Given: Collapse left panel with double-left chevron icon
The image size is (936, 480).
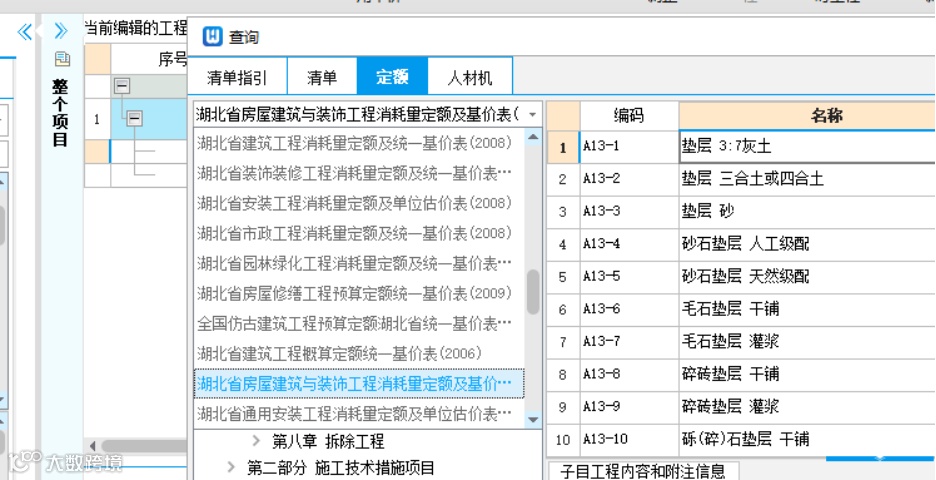Looking at the screenshot, I should (24, 31).
